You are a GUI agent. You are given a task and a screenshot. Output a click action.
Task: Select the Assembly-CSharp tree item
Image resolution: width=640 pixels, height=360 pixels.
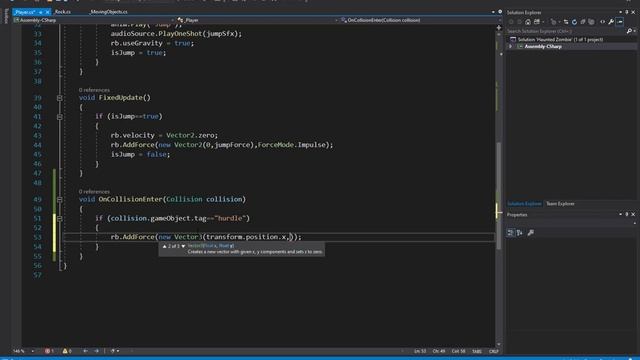(543, 47)
